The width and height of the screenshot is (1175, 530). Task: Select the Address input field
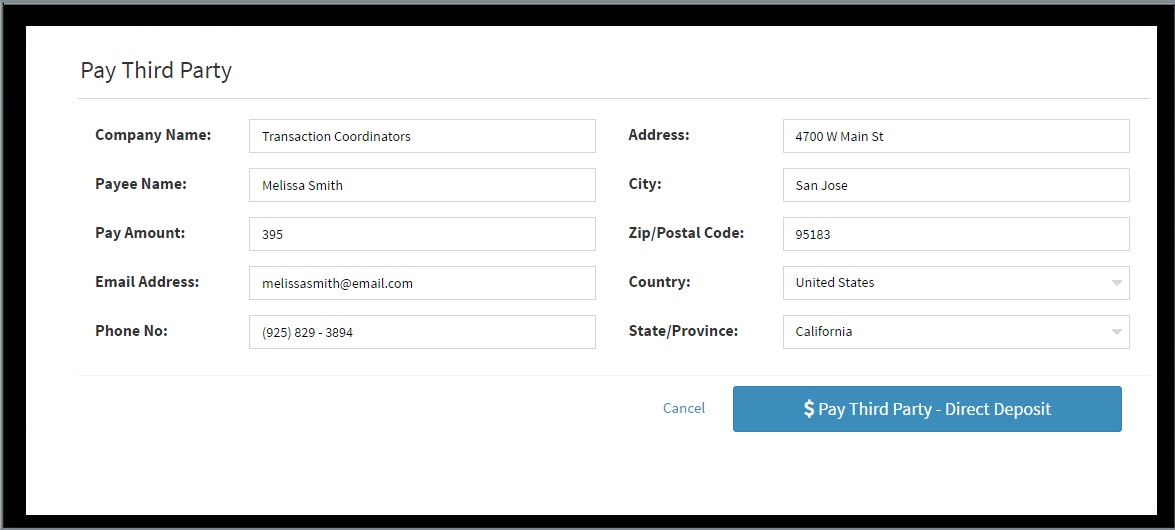tap(956, 136)
